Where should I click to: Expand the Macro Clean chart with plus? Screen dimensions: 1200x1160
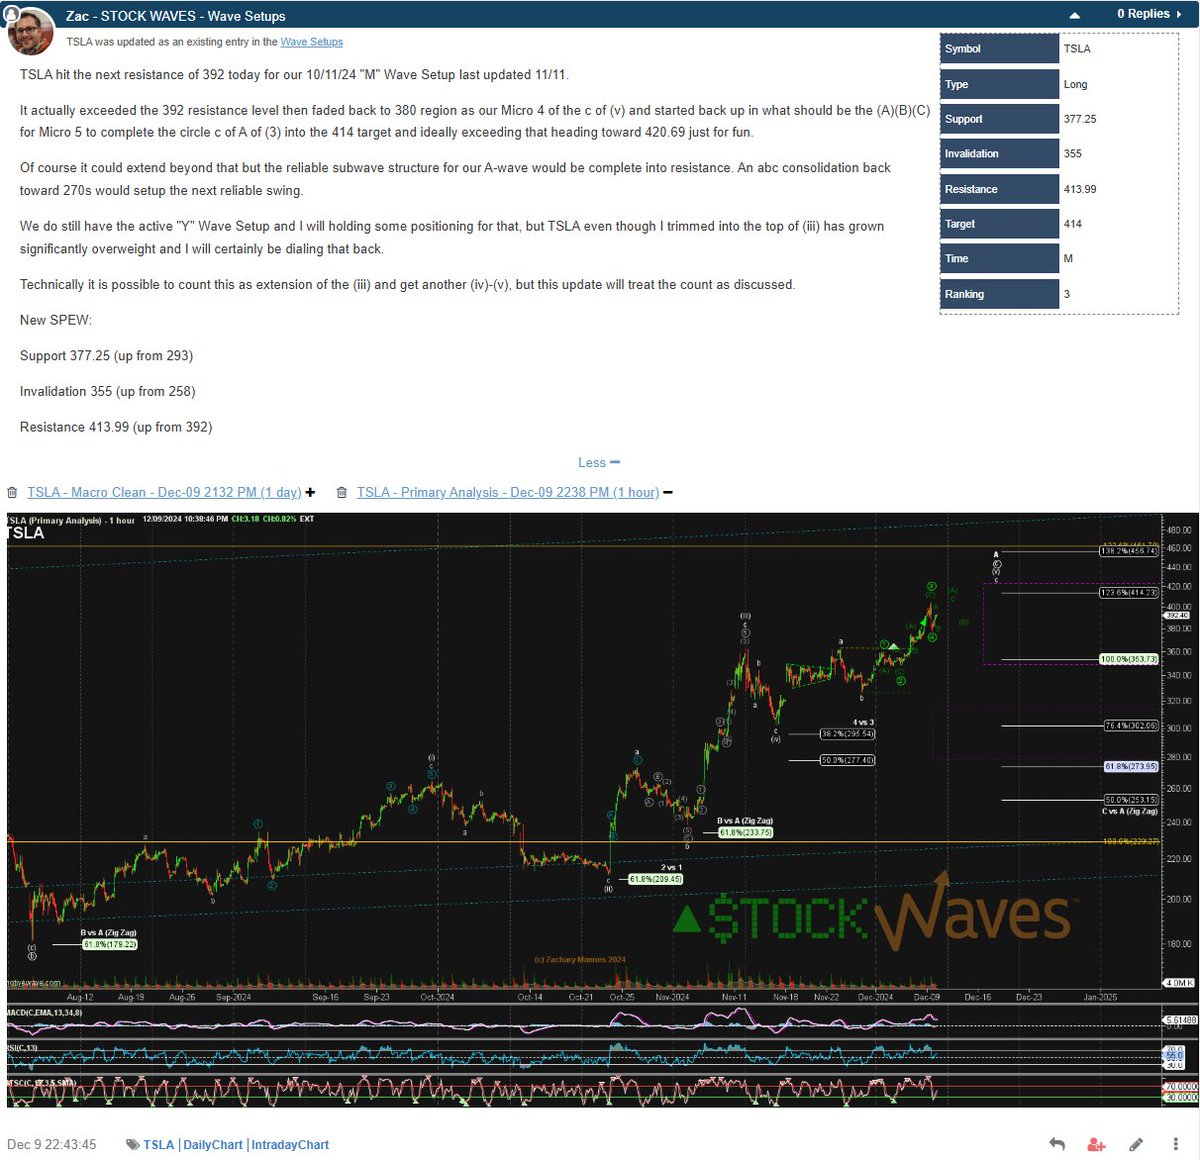pyautogui.click(x=311, y=492)
